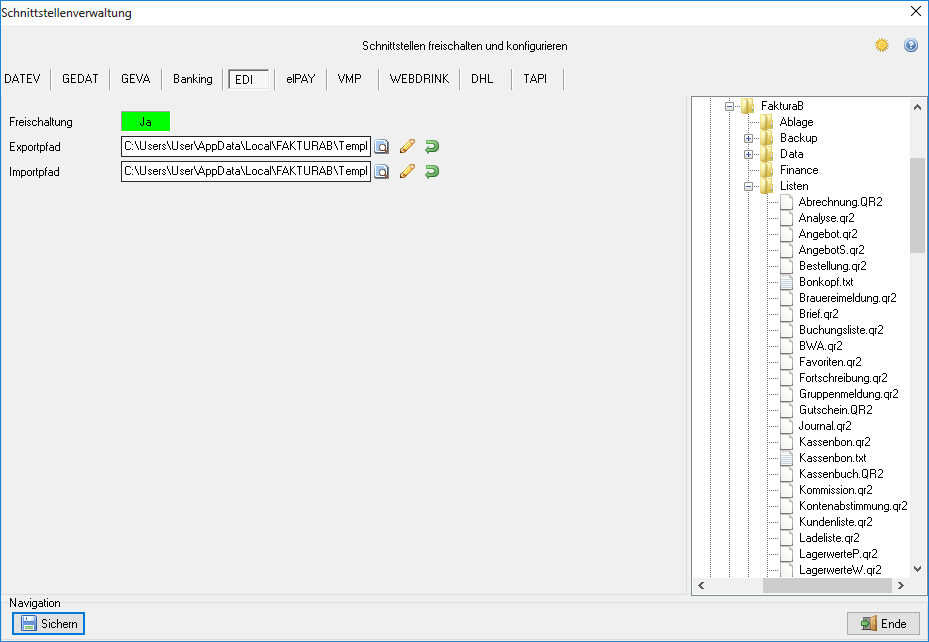Switch to the elPAY tab
Viewport: 929px width, 642px height.
pos(300,79)
